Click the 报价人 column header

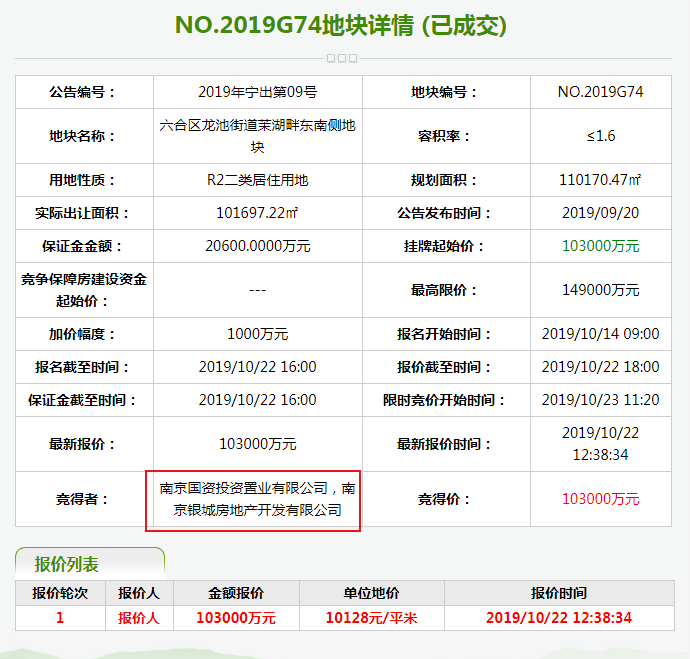click(139, 593)
